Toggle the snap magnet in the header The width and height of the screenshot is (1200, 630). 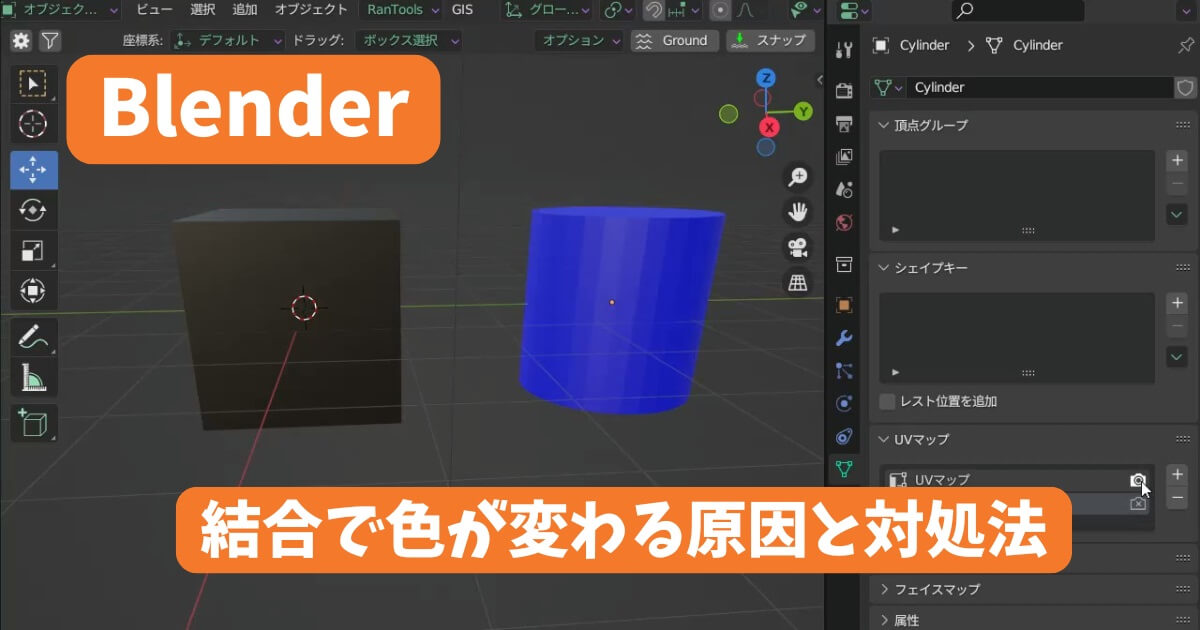pyautogui.click(x=654, y=10)
